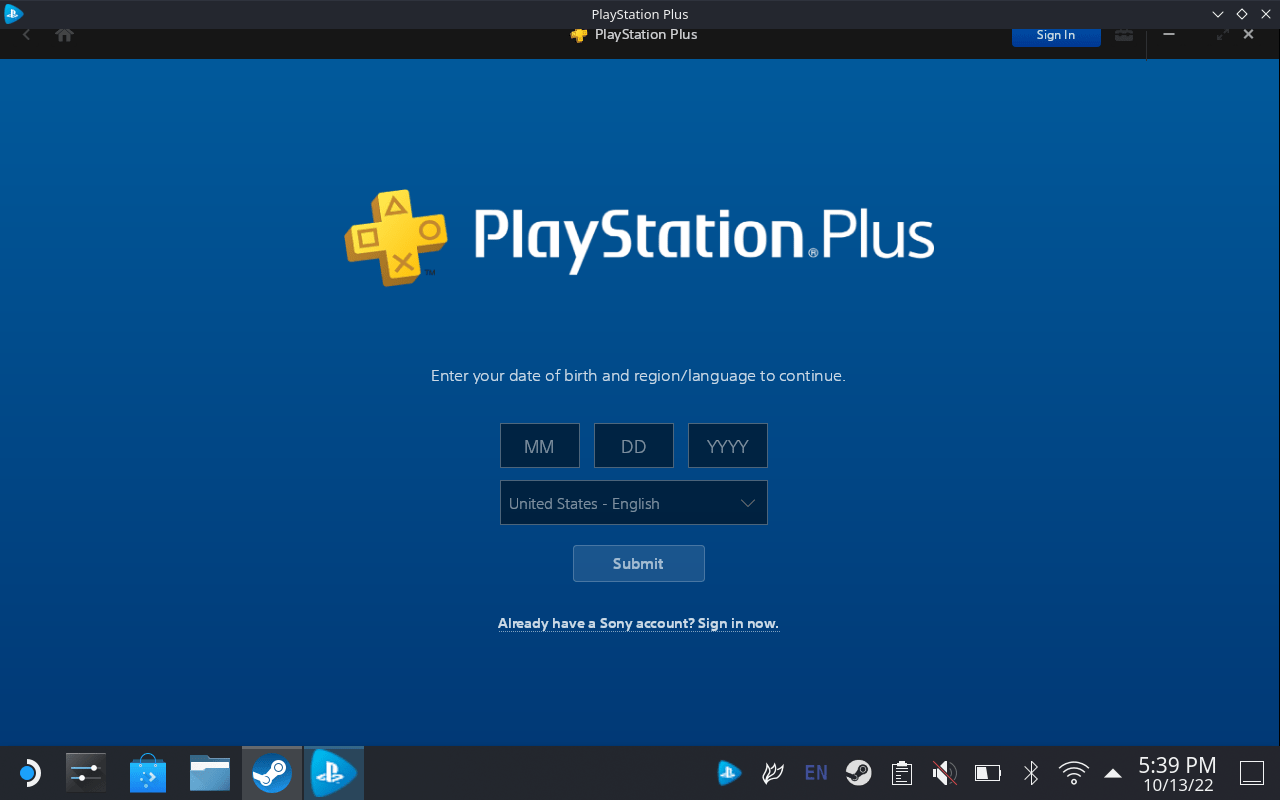Click the Steam icon in taskbar
Image resolution: width=1280 pixels, height=800 pixels.
click(272, 773)
